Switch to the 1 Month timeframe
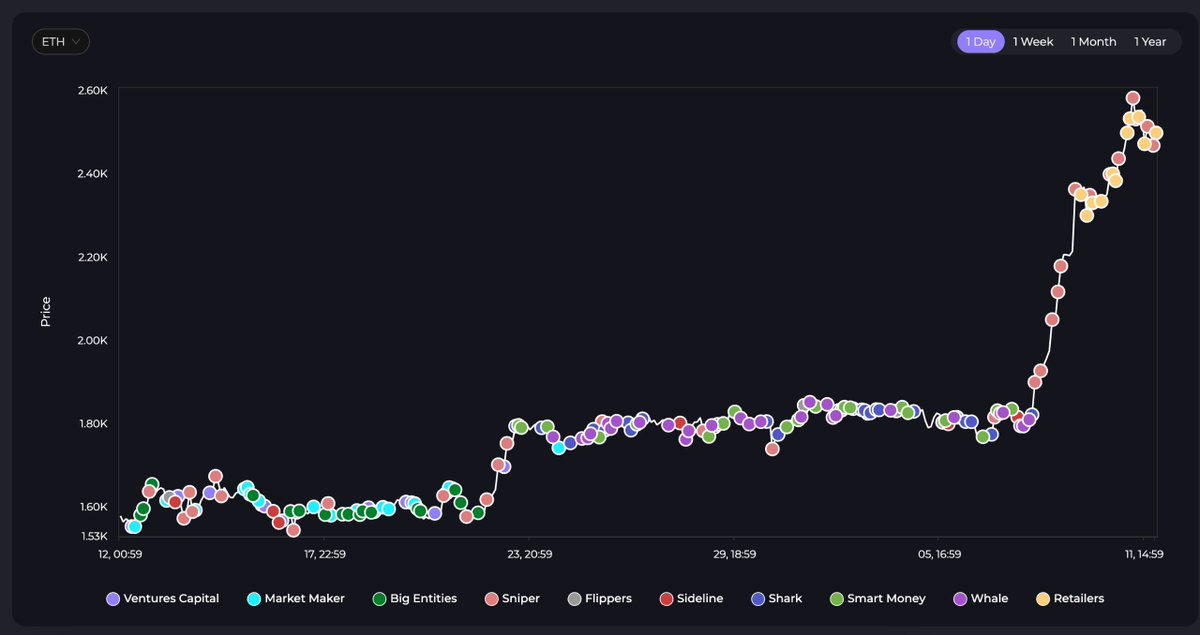The image size is (1200, 635). pos(1093,42)
